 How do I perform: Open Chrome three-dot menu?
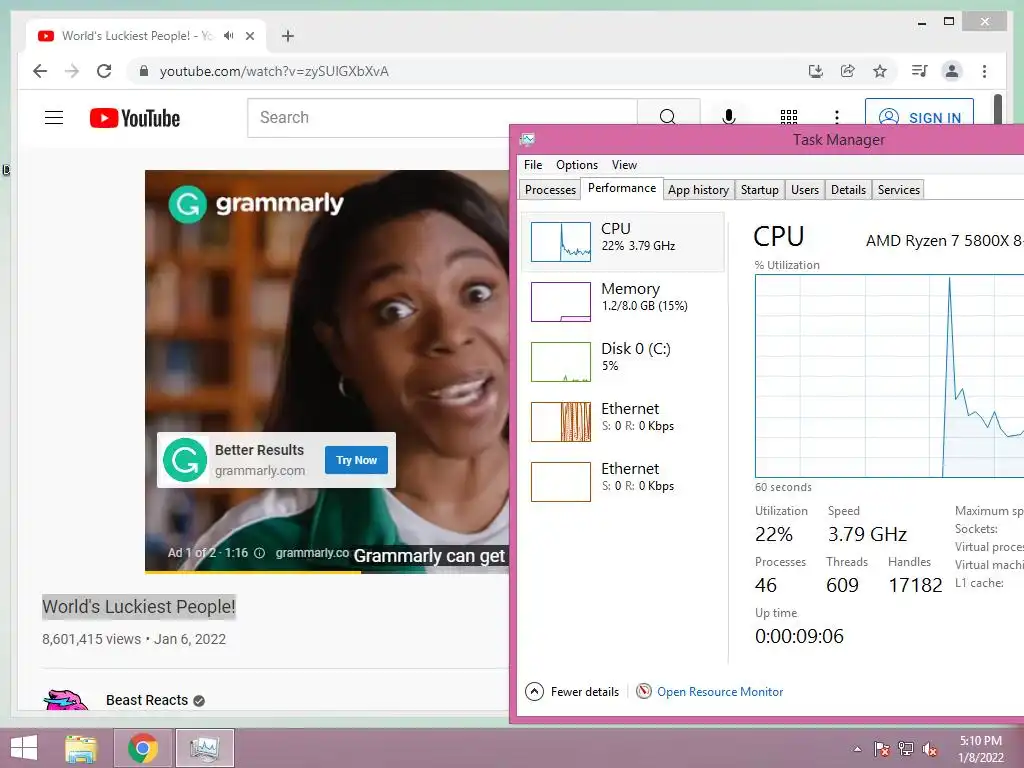tap(984, 71)
